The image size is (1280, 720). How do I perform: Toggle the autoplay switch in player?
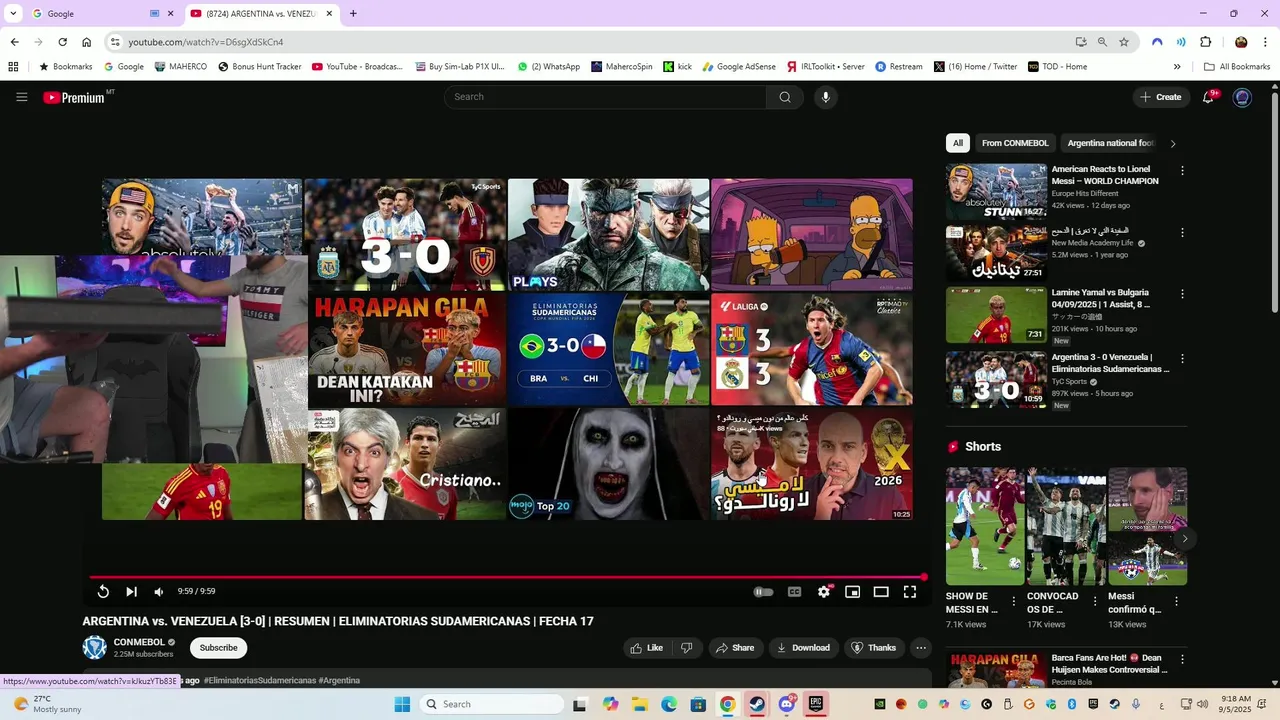pyautogui.click(x=763, y=592)
